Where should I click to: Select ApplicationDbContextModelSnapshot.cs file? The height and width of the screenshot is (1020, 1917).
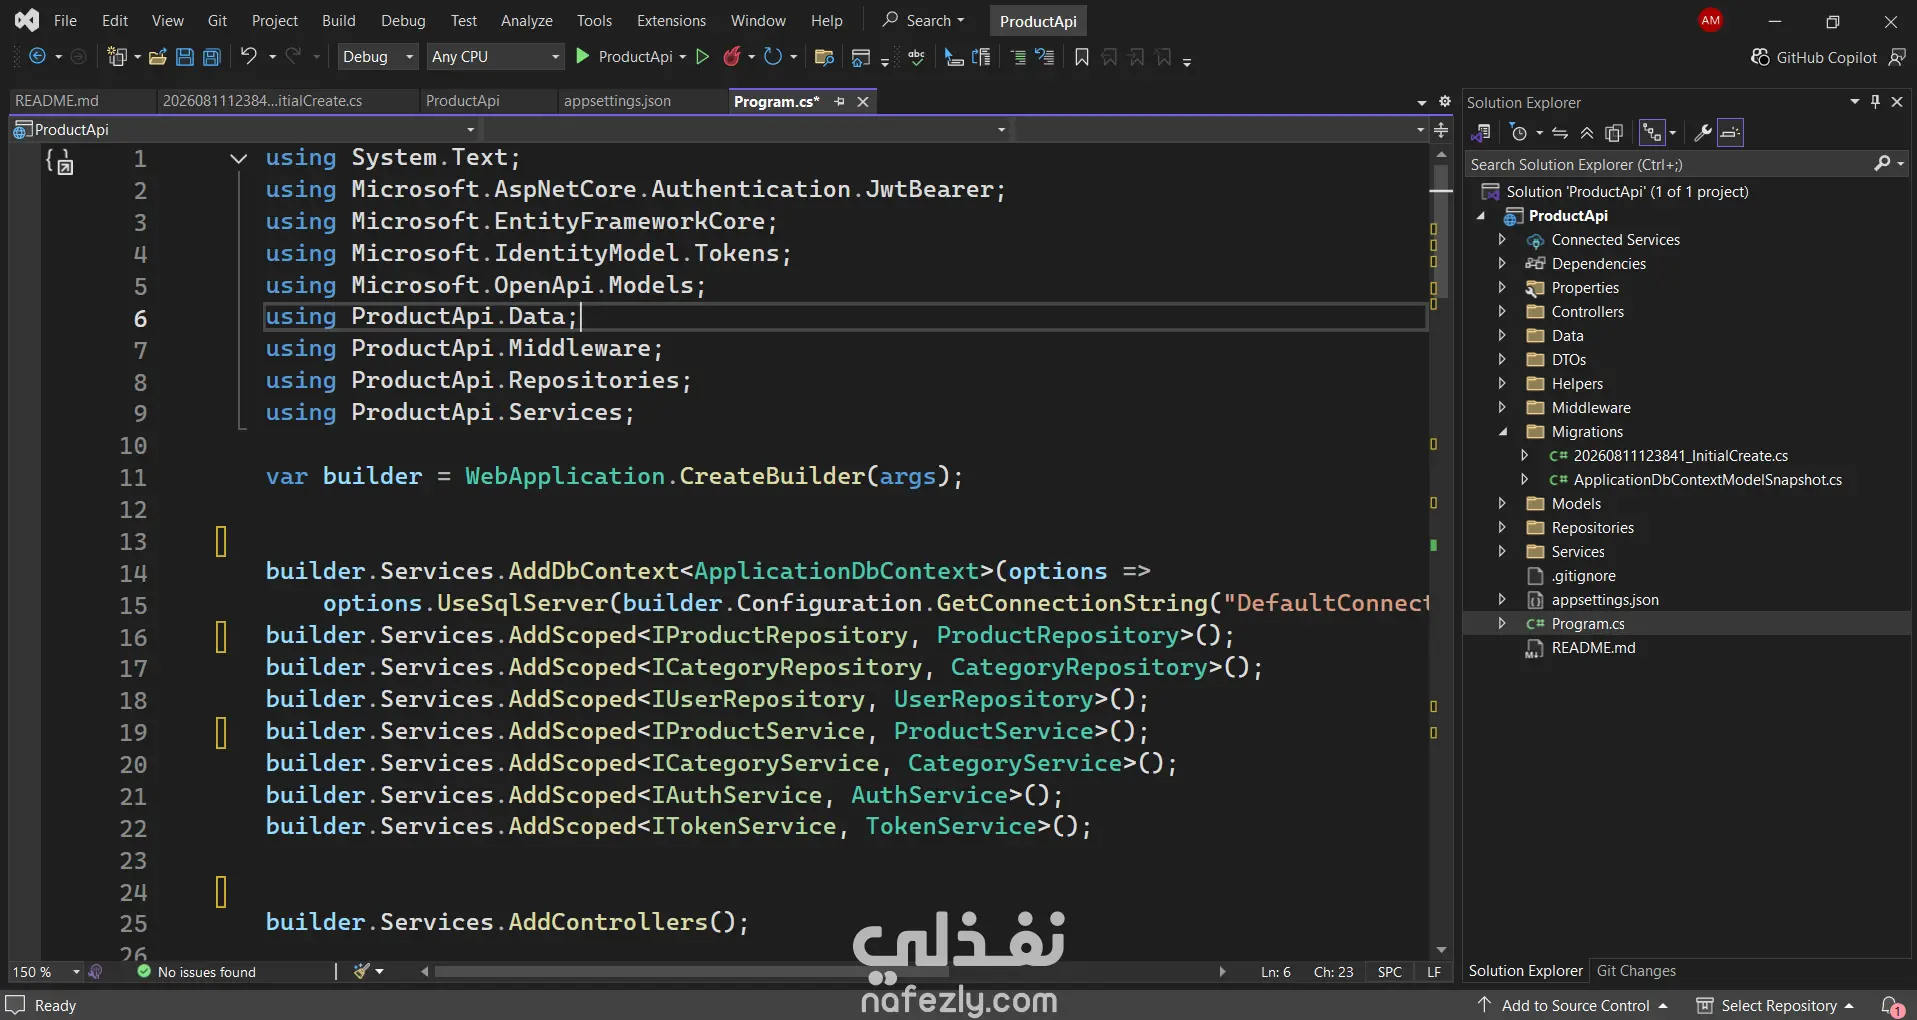point(1707,480)
